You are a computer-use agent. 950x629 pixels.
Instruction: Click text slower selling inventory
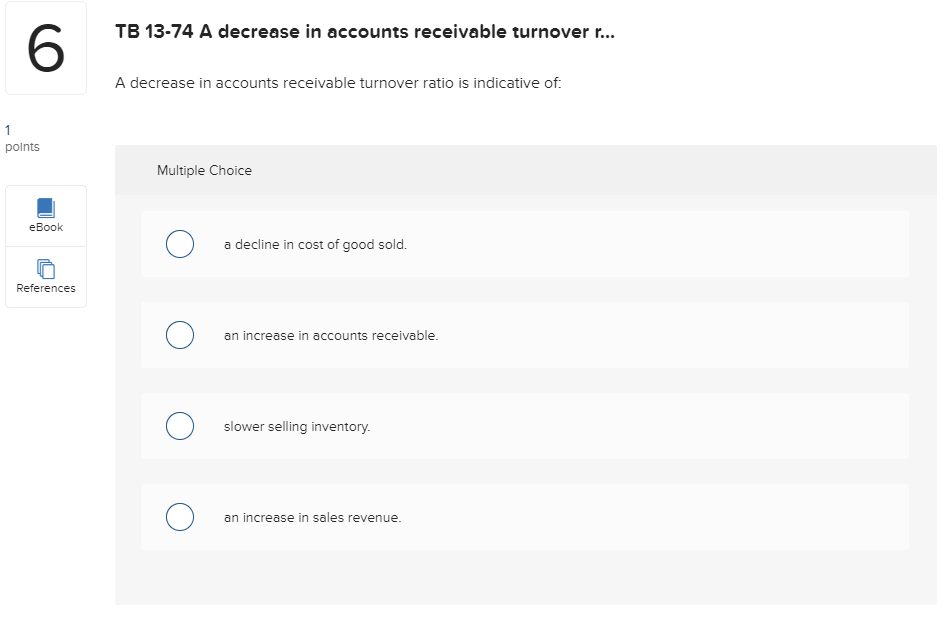(297, 426)
